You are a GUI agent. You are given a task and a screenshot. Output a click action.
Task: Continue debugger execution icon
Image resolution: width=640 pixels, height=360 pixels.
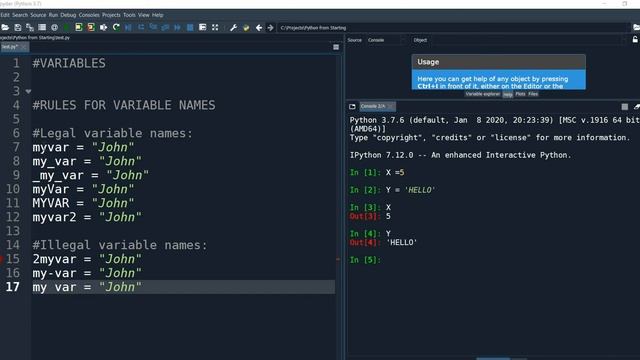178,27
